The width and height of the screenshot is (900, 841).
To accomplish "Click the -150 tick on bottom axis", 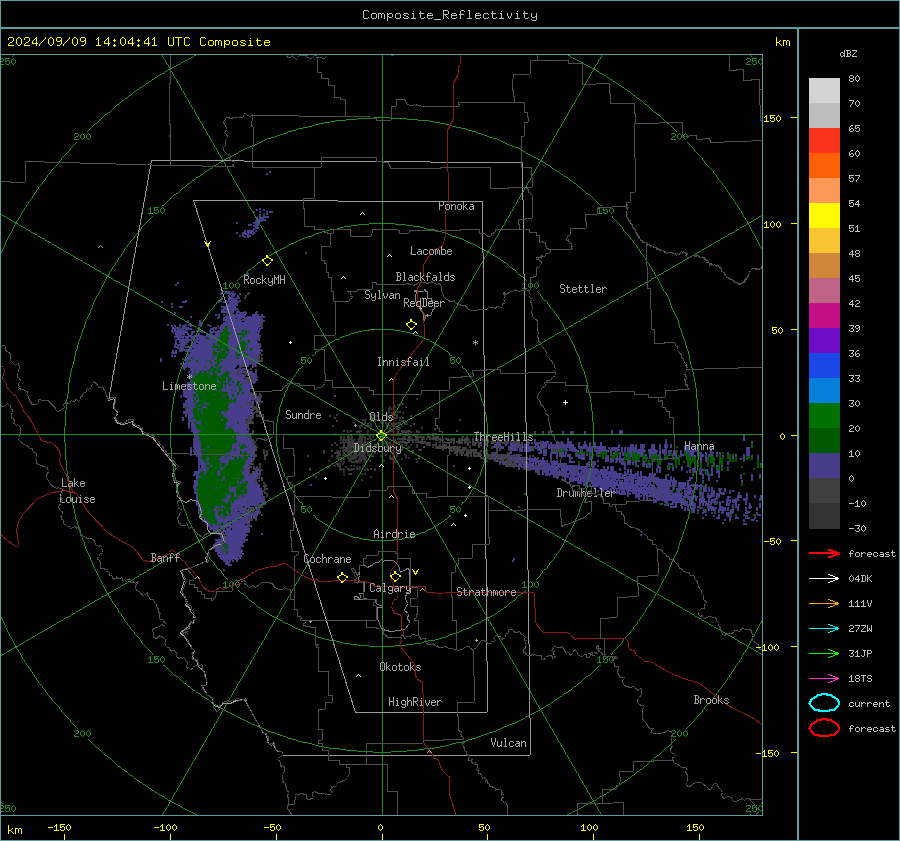I will [x=59, y=827].
